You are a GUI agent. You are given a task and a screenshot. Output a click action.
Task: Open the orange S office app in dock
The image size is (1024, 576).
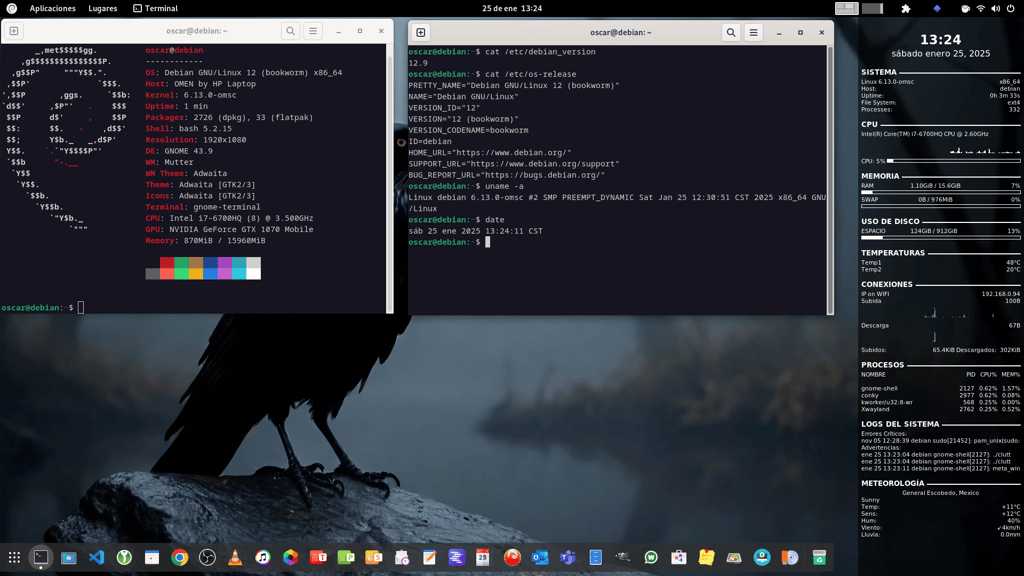(x=374, y=557)
